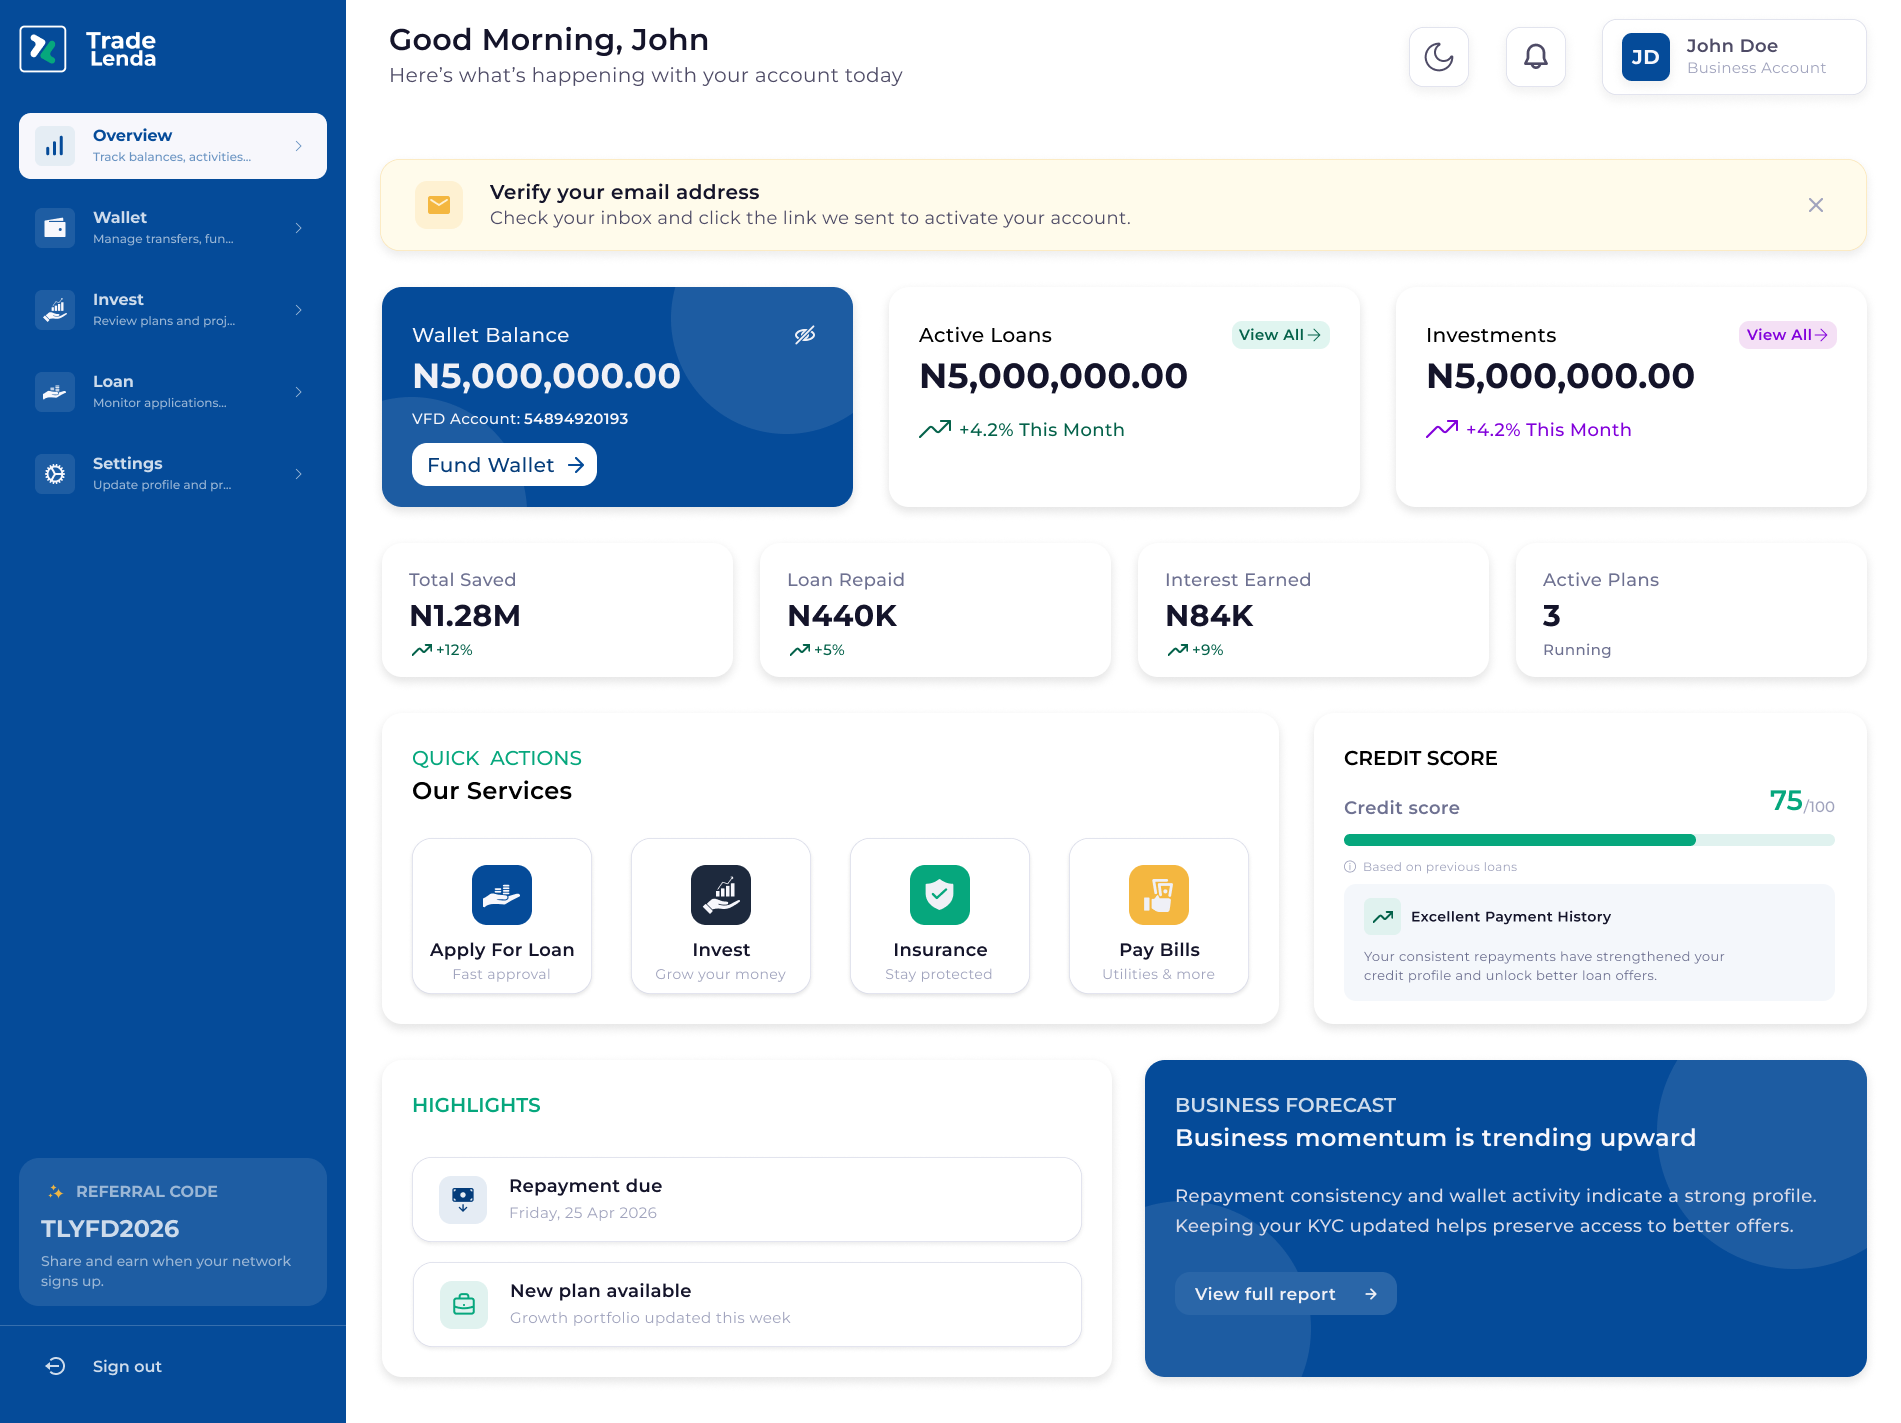
Task: Click the 75/100 credit score value
Action: pos(1802,801)
